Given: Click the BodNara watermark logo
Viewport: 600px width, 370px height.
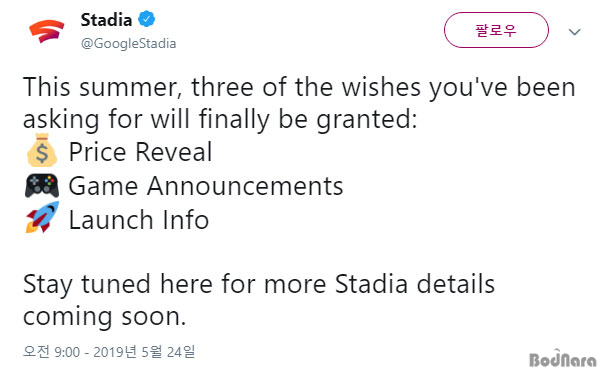Looking at the screenshot, I should (x=563, y=359).
